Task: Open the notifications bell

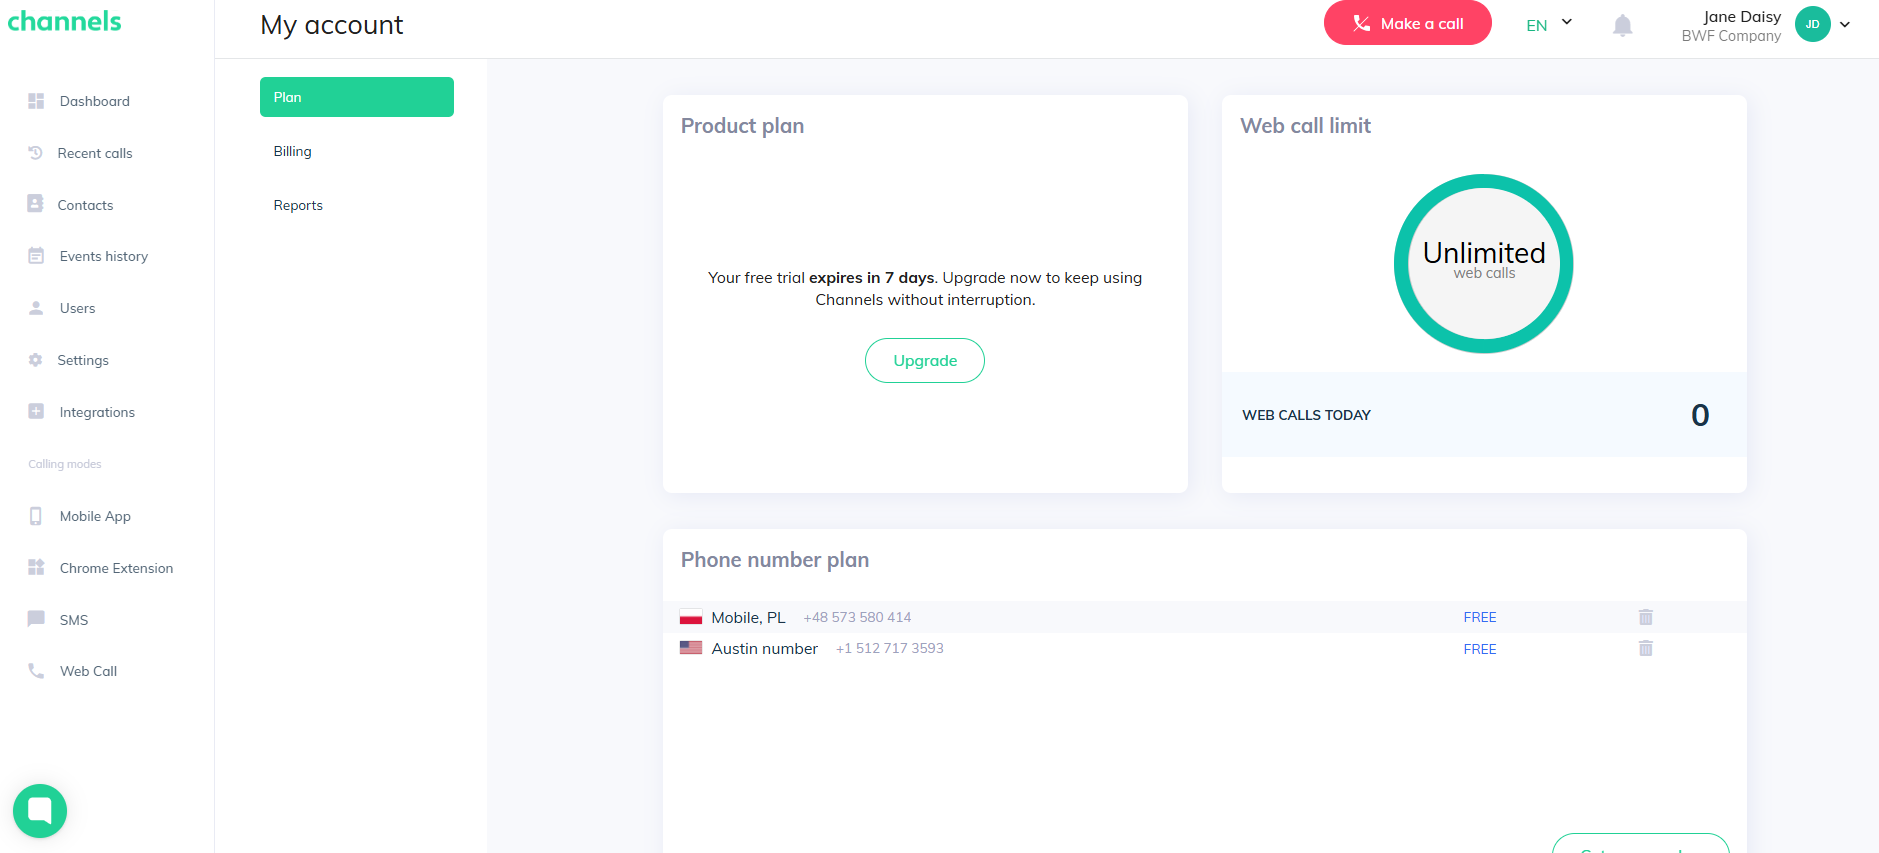Action: (1622, 25)
